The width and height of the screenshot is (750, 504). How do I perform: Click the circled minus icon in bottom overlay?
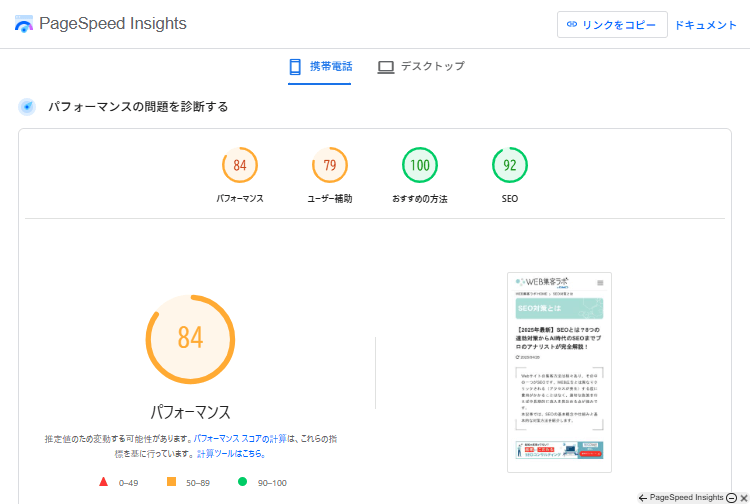pos(731,497)
